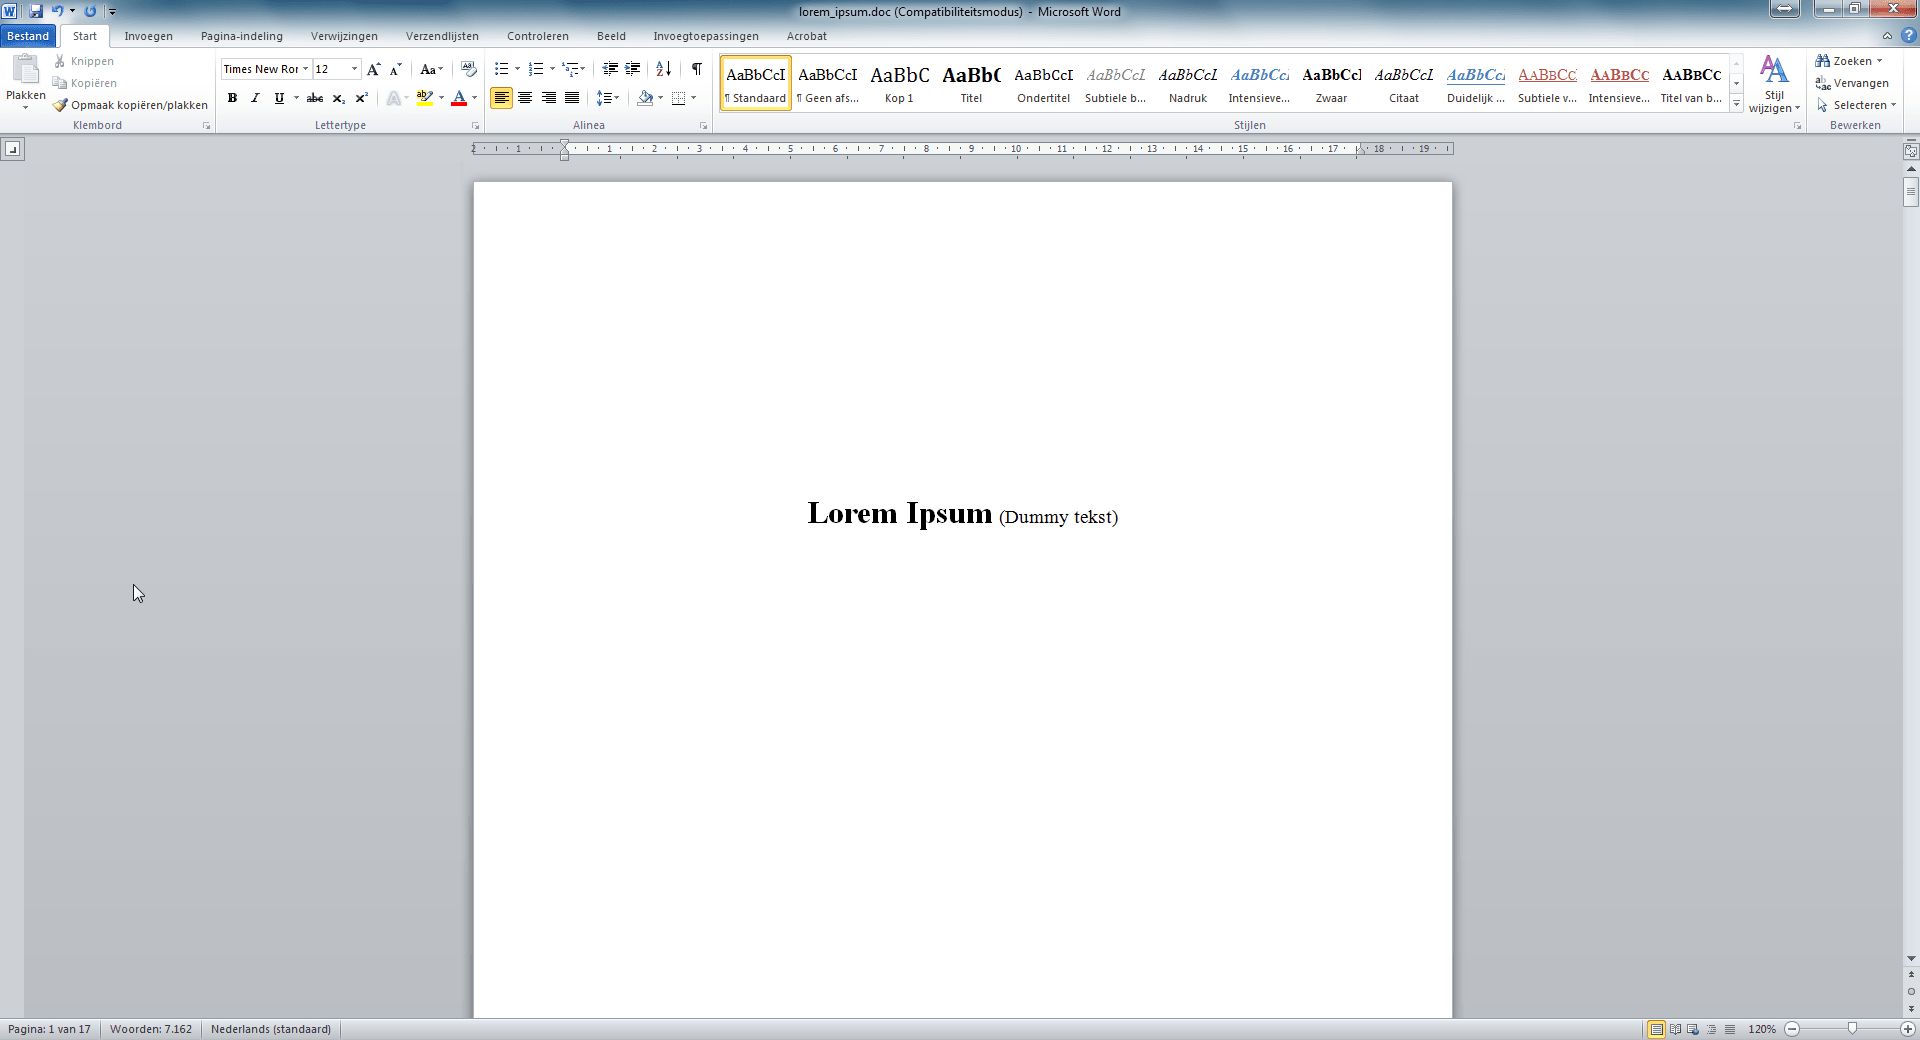Open Change Case Aa dropdown
The width and height of the screenshot is (1920, 1040).
(x=431, y=69)
